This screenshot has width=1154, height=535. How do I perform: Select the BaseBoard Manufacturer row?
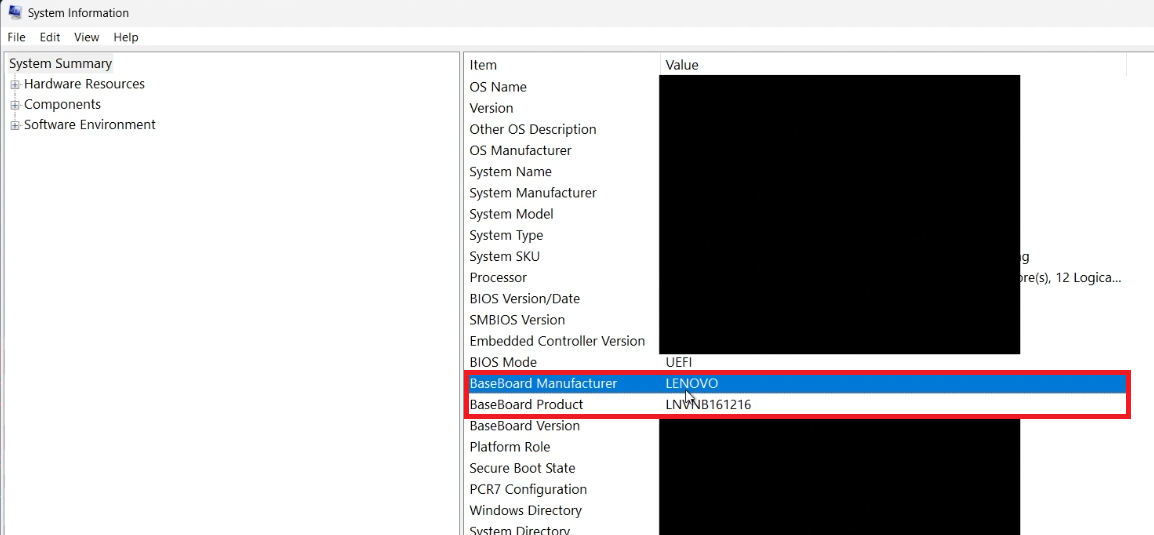pyautogui.click(x=798, y=383)
